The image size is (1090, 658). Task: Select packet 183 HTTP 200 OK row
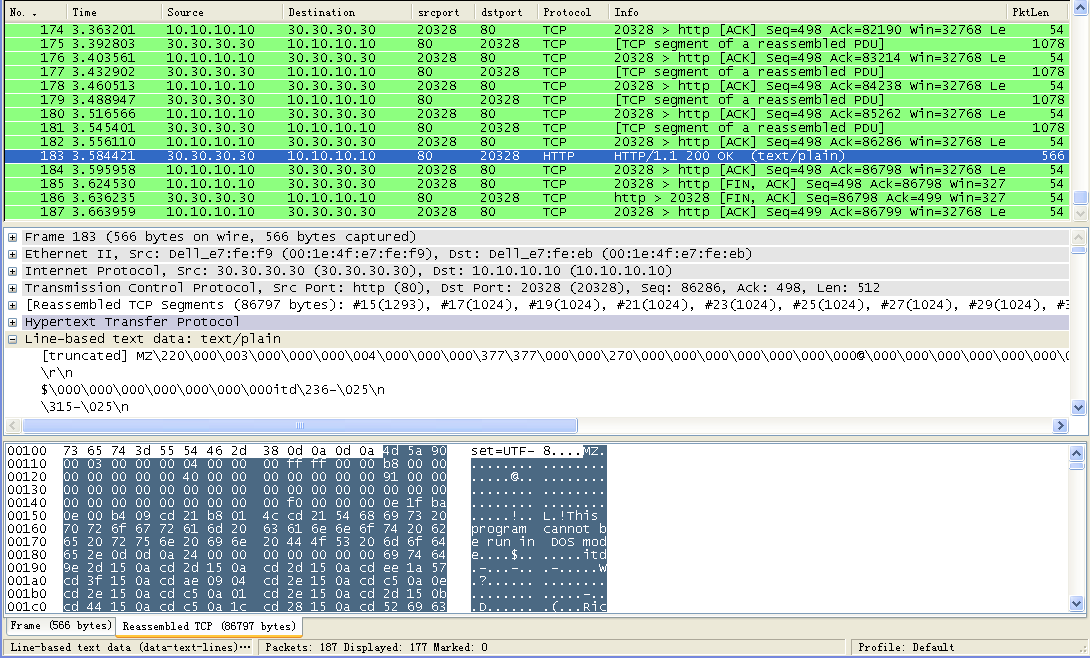pos(500,156)
